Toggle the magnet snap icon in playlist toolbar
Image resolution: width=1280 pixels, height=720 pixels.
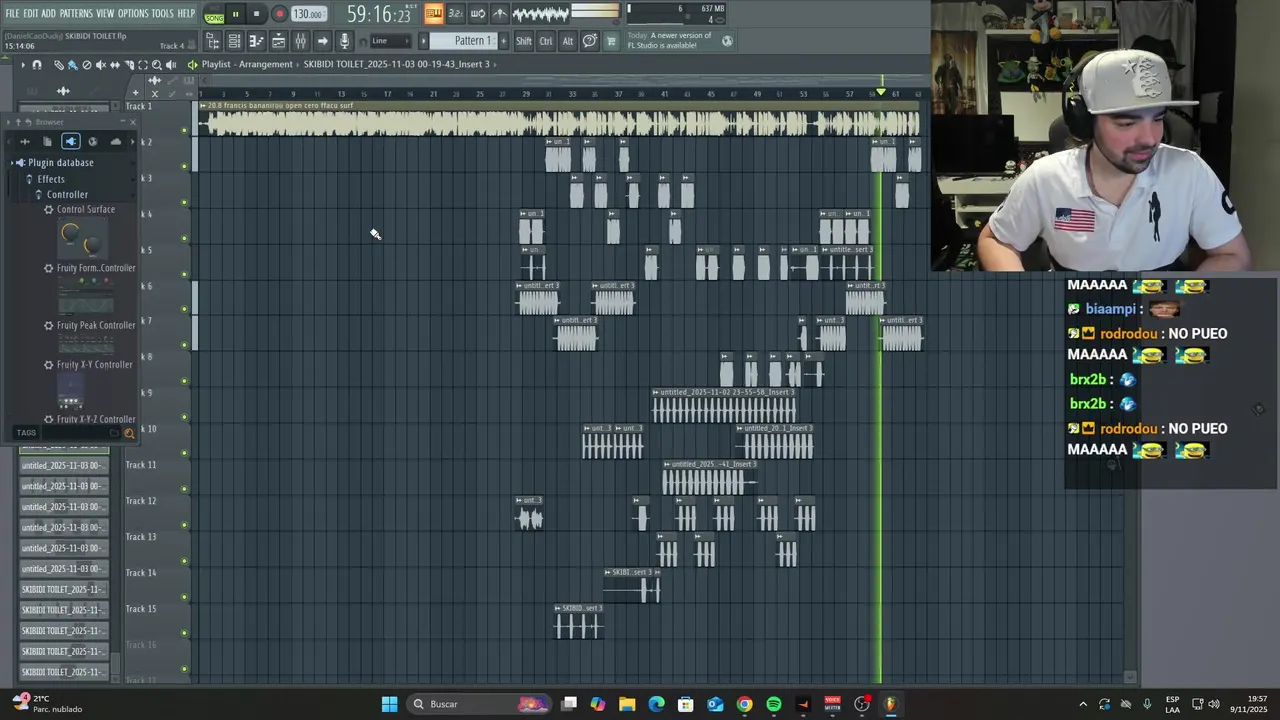tap(37, 65)
